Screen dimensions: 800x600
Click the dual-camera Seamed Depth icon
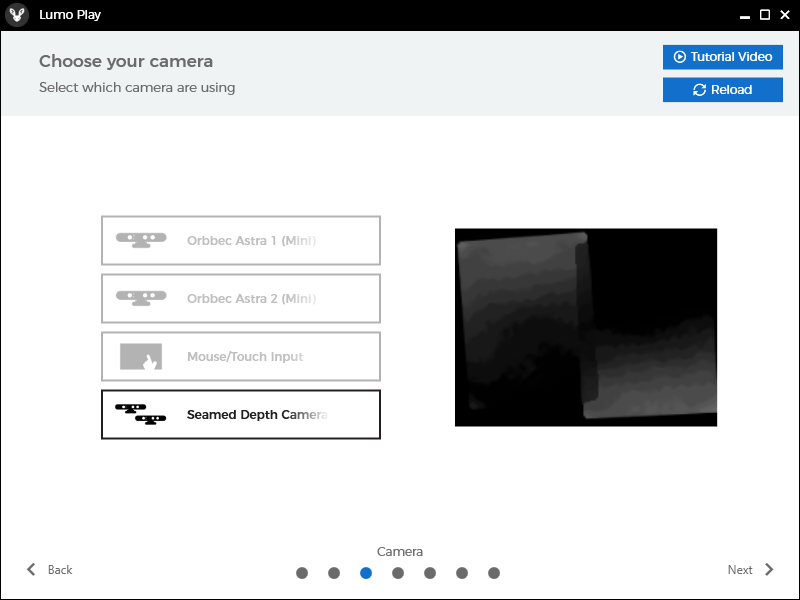point(140,414)
